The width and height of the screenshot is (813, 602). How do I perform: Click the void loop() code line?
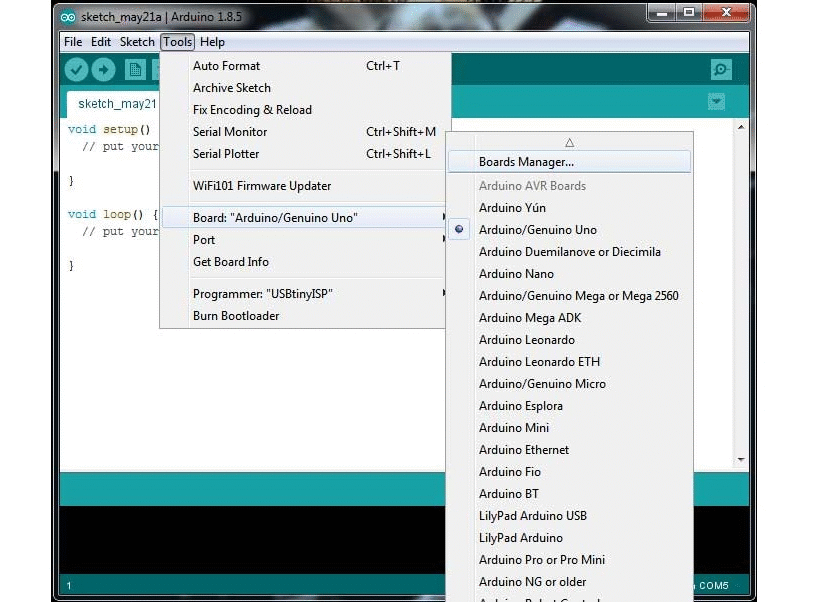point(113,214)
